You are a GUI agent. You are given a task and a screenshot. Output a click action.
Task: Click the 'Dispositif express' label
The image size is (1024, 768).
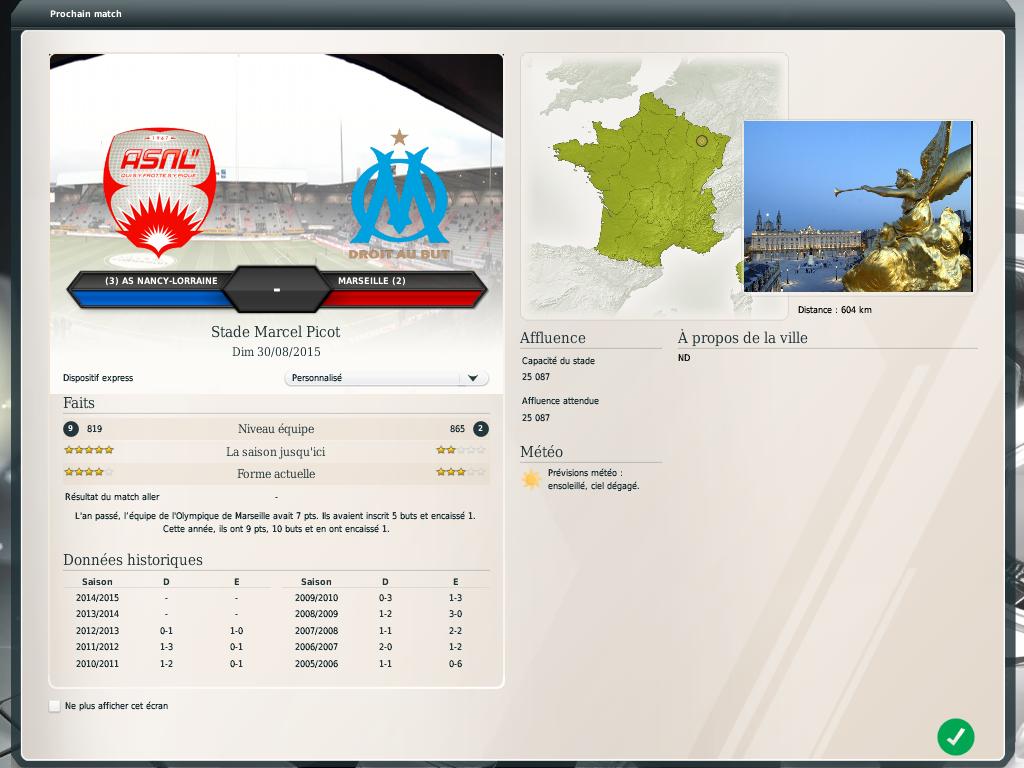coord(98,378)
